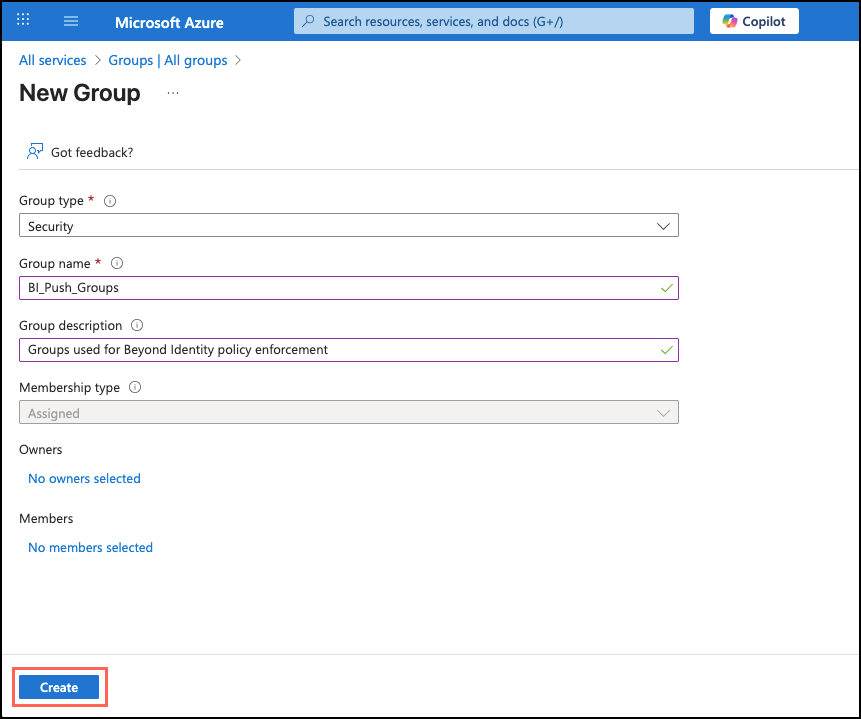861x719 pixels.
Task: Click the Got feedback icon
Action: pyautogui.click(x=35, y=152)
